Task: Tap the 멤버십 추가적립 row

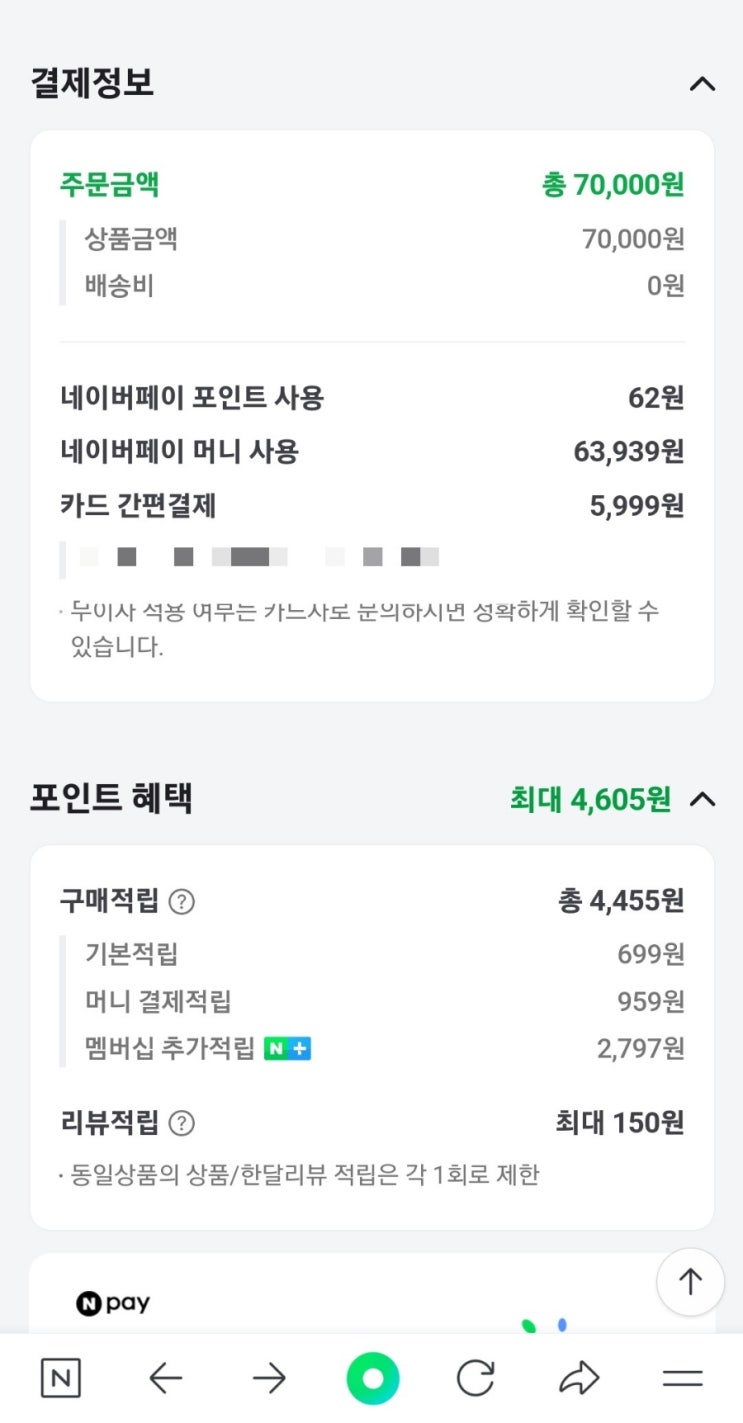Action: coord(170,1049)
